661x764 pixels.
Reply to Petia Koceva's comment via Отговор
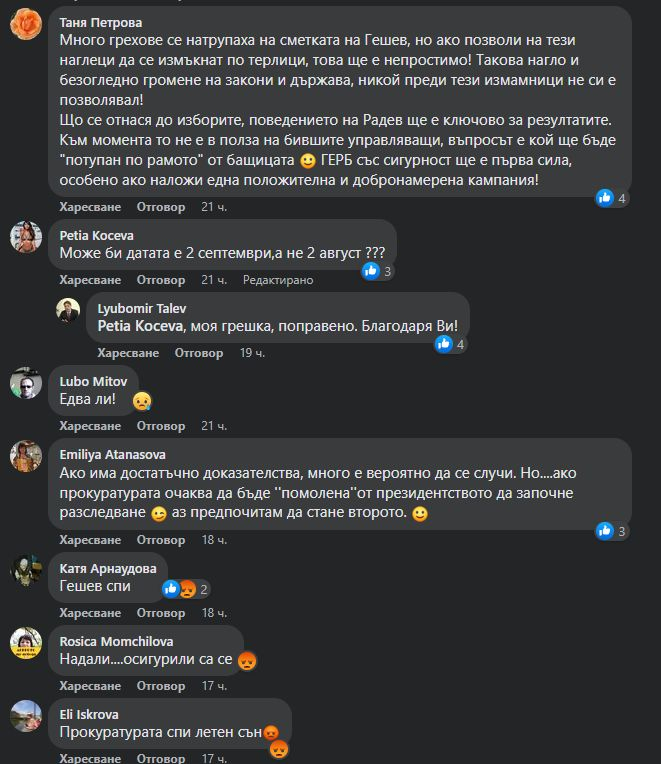(x=161, y=280)
